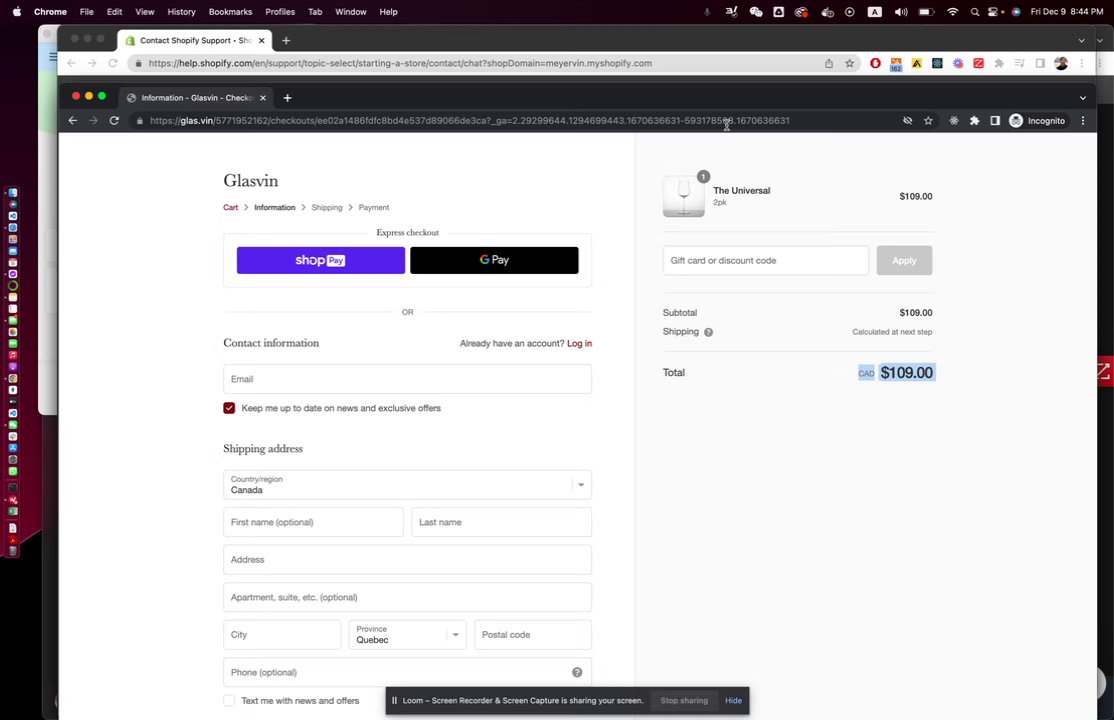The image size is (1114, 720).
Task: Open the profile avatar in Shopify Support window
Action: click(1061, 63)
